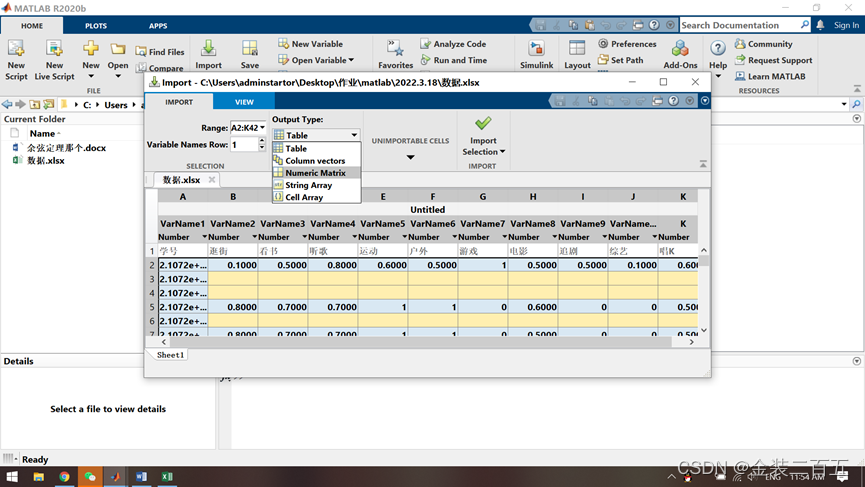Open Google Chrome from the taskbar
The image size is (865, 487).
coord(65,477)
